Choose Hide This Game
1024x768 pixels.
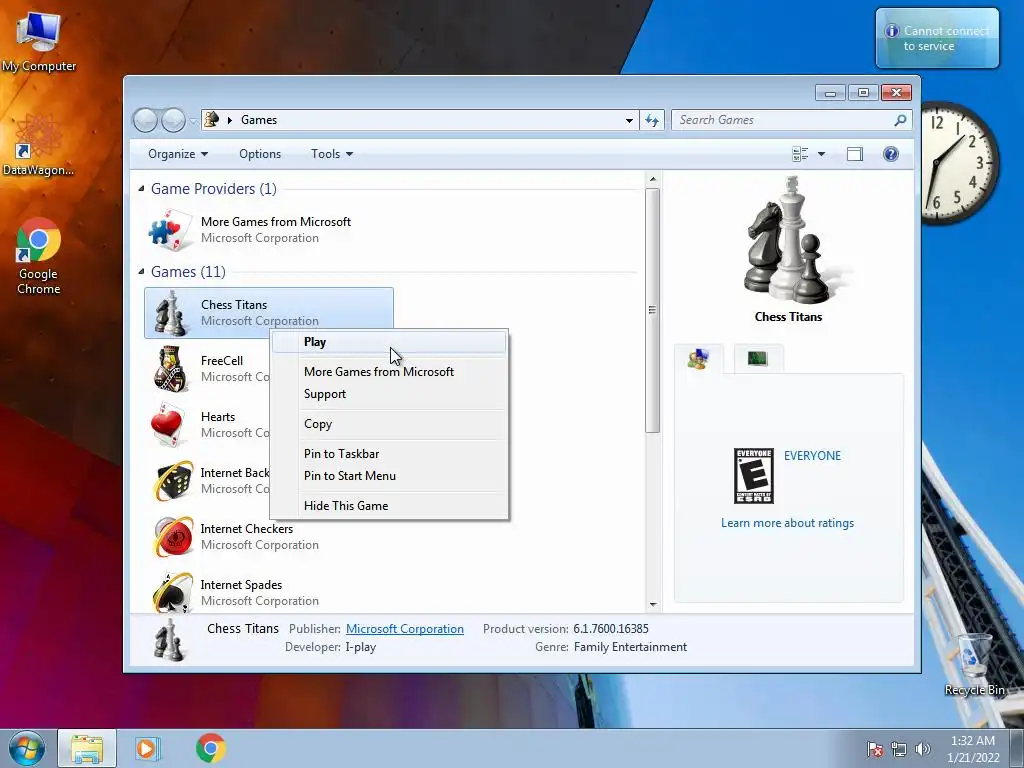(x=389, y=506)
